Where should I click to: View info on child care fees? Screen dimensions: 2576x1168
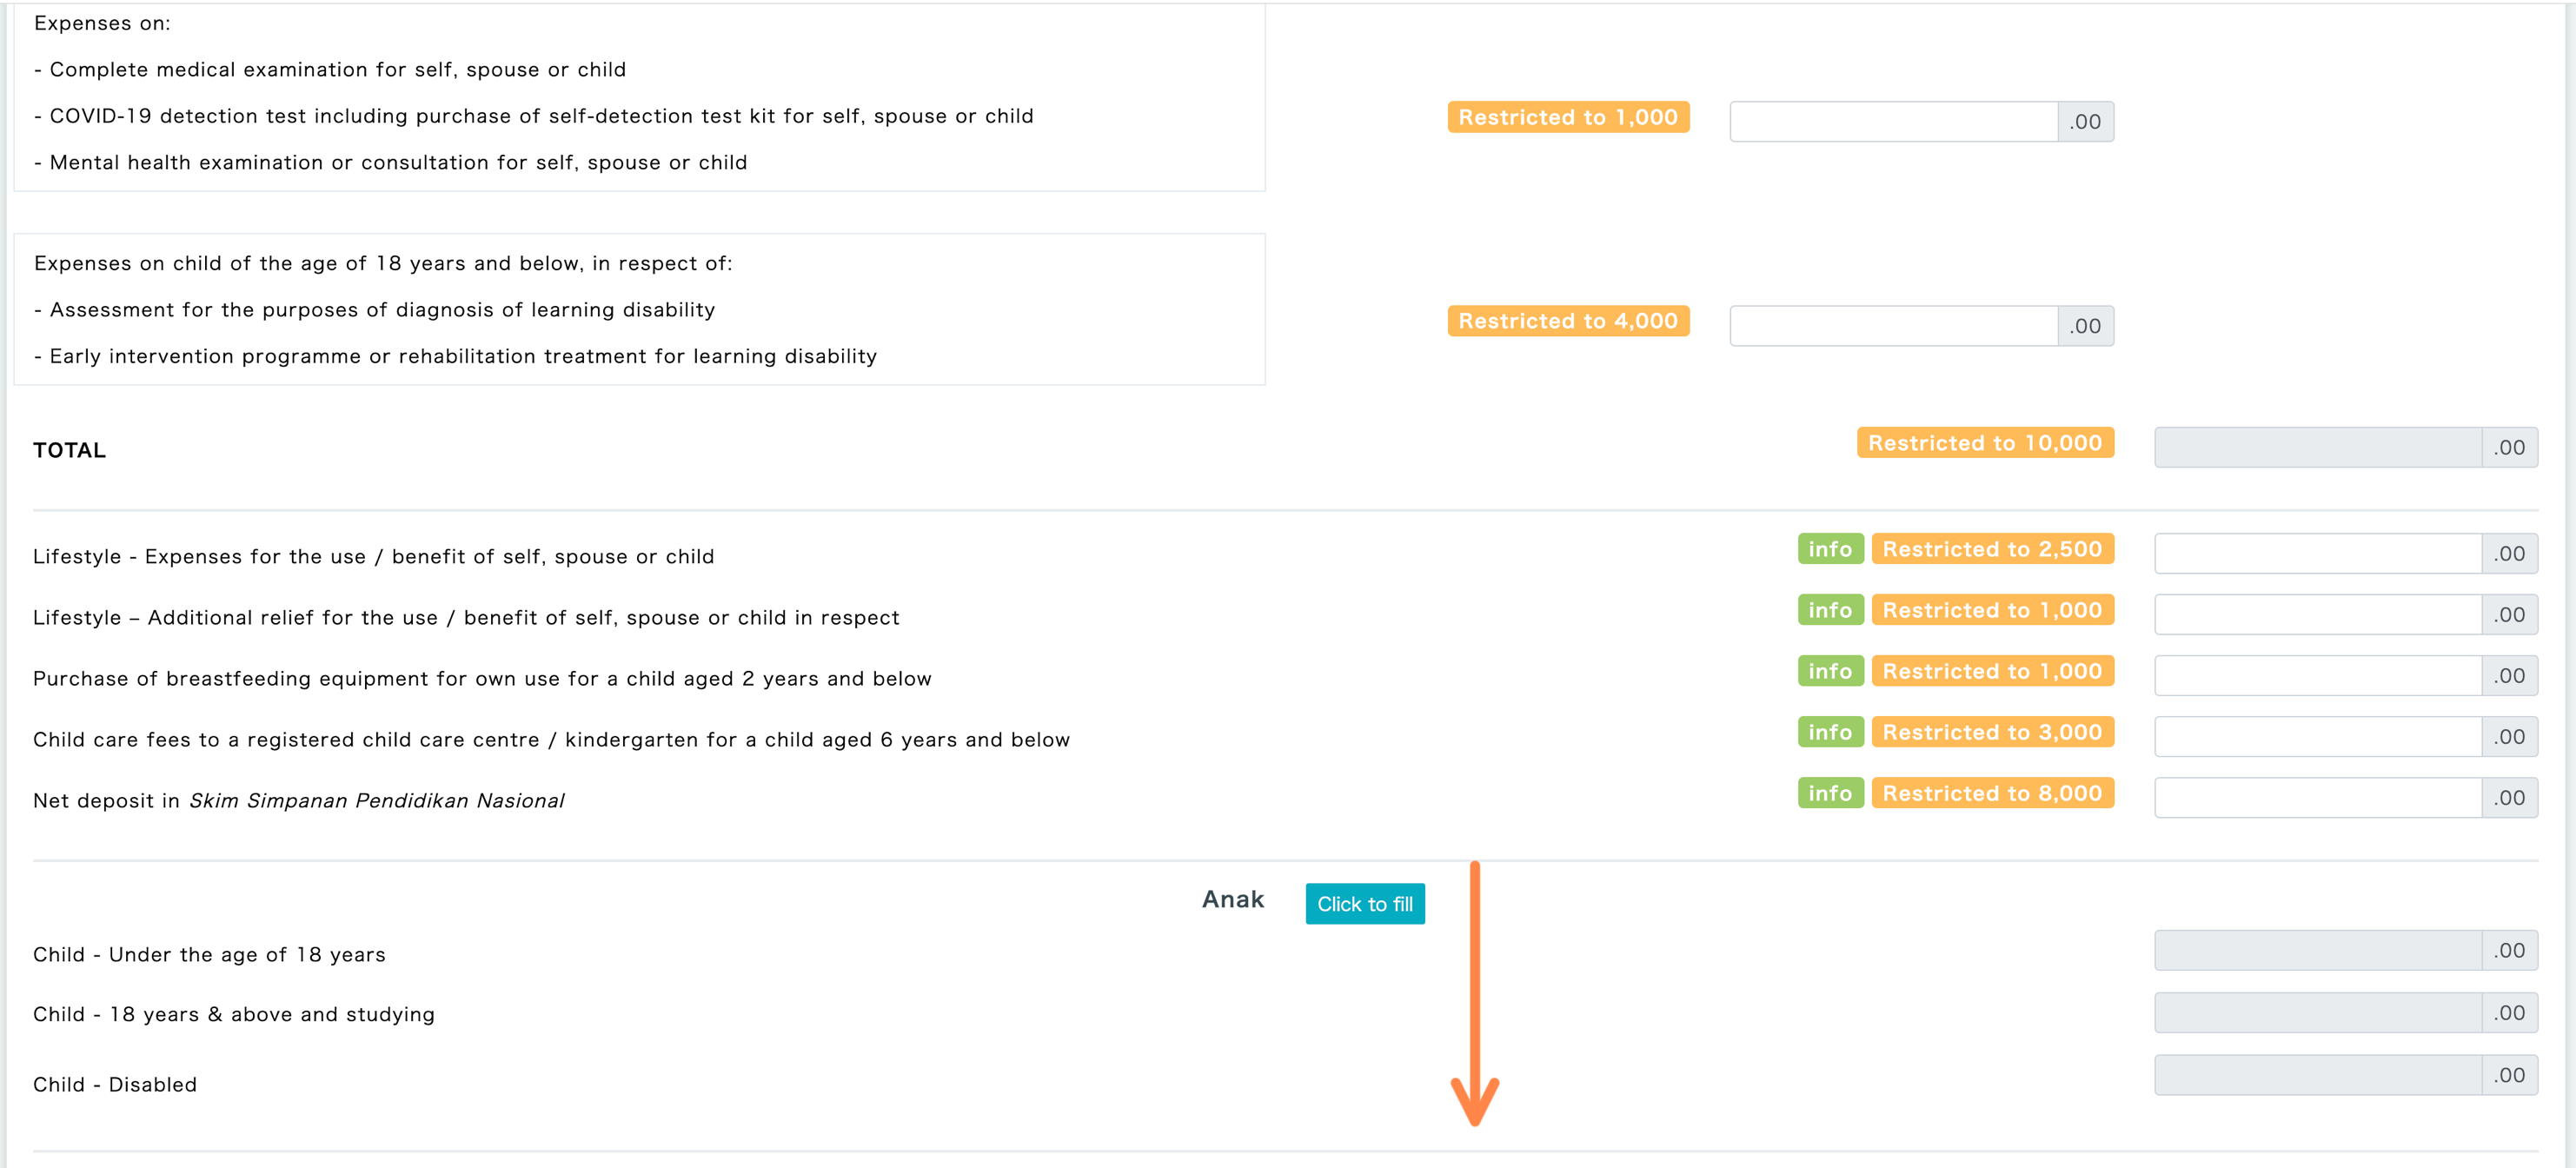pyautogui.click(x=1829, y=732)
